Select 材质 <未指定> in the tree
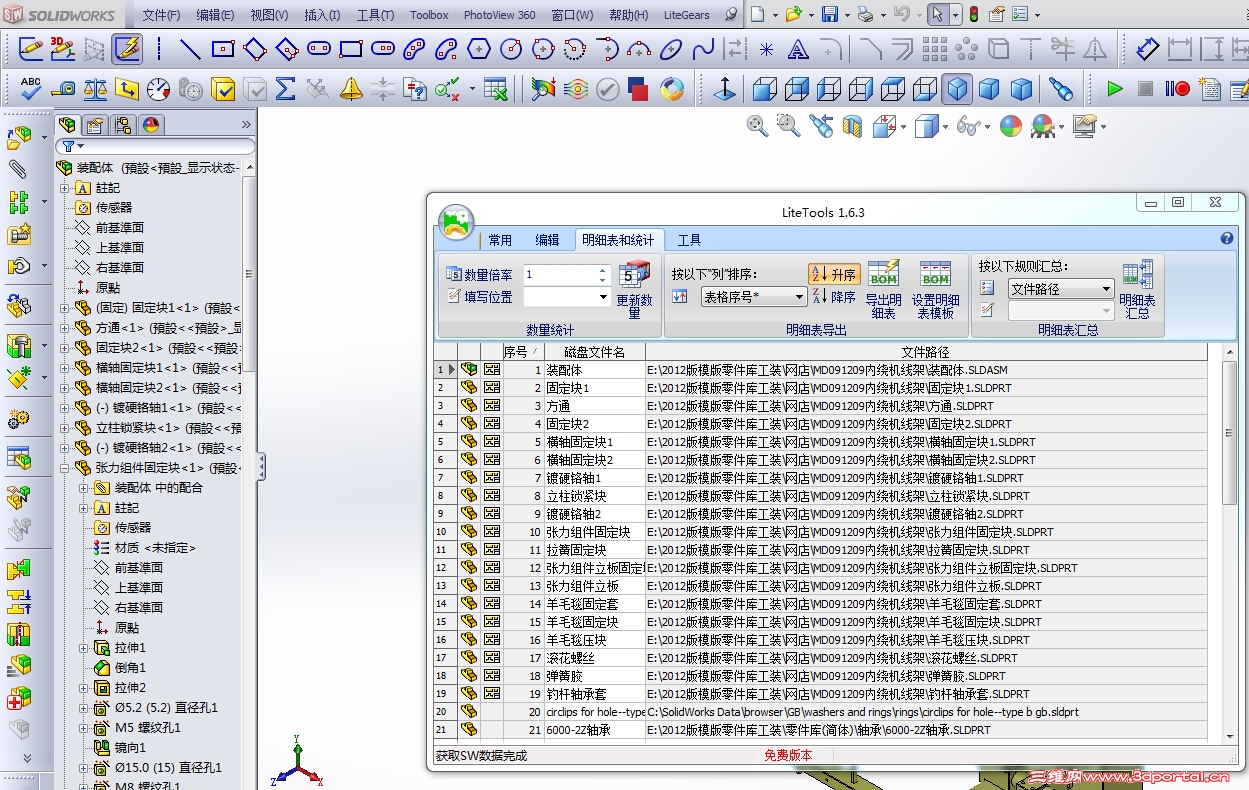 pos(155,548)
